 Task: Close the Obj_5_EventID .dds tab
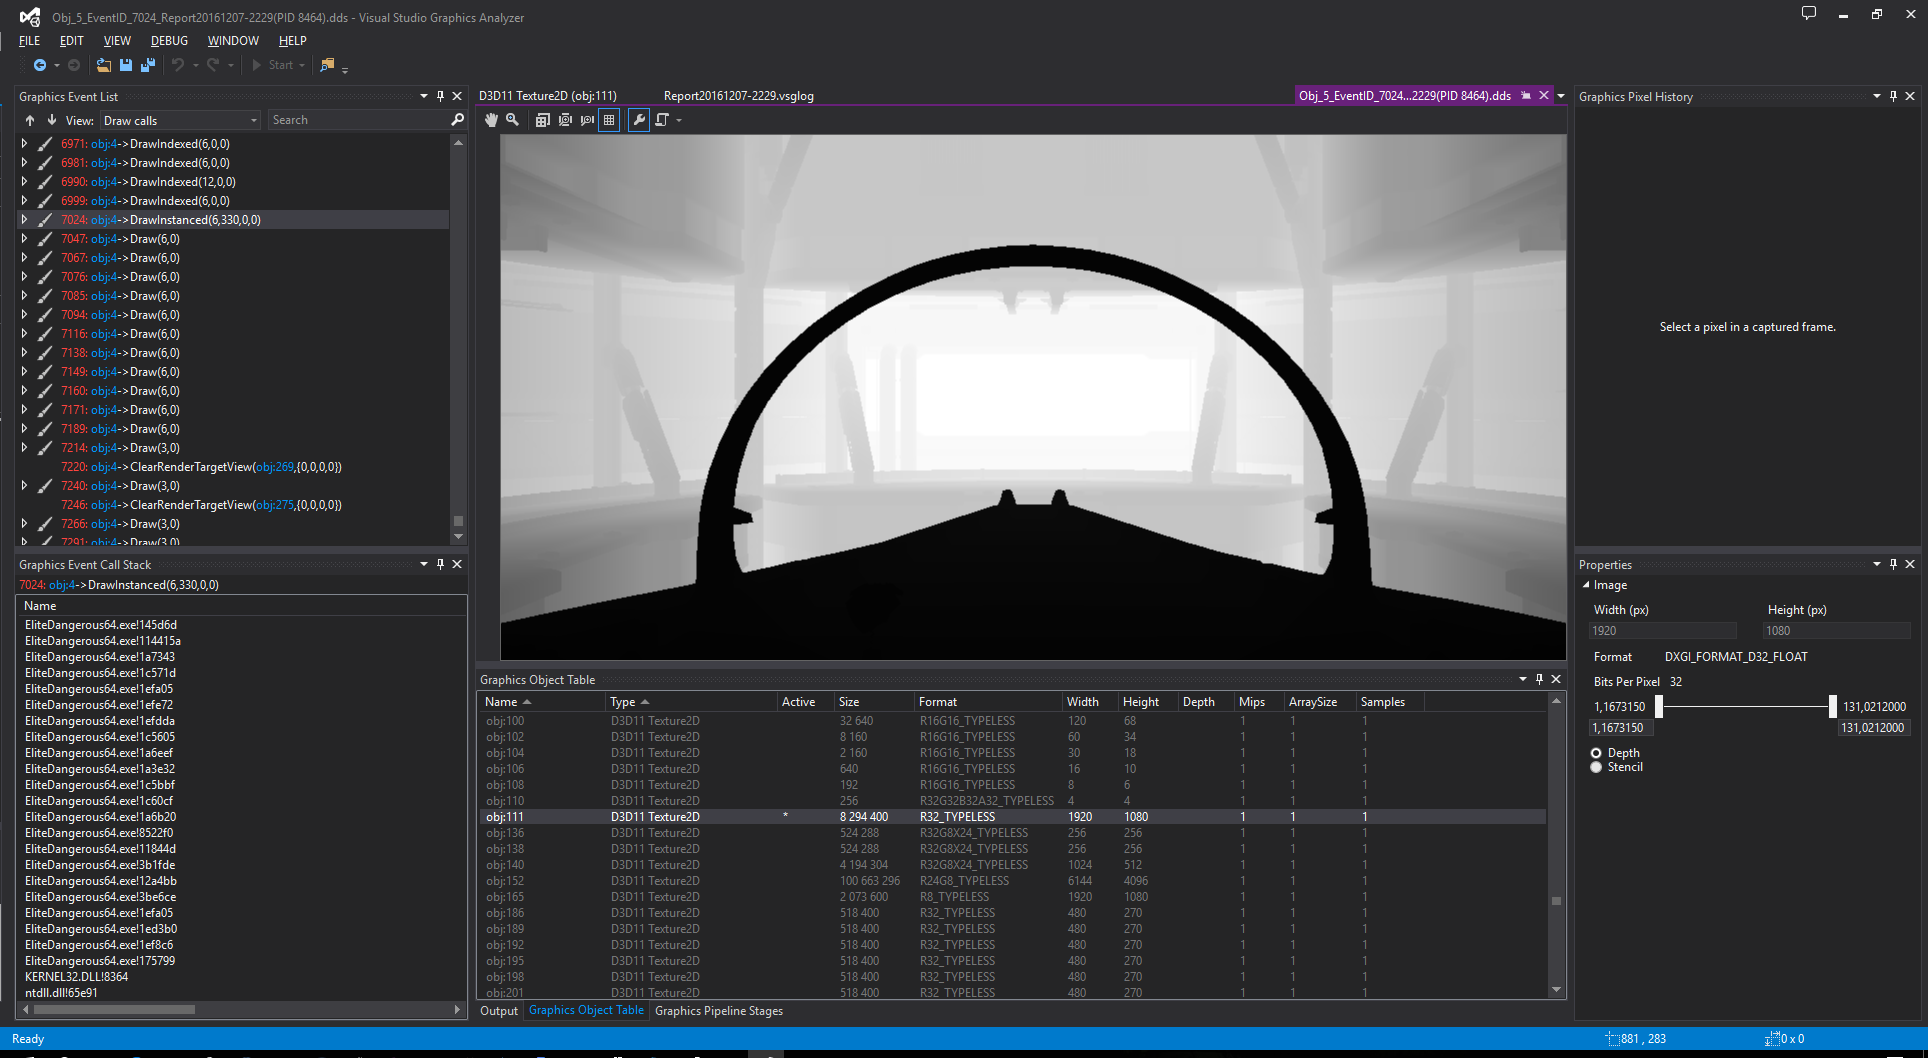coord(1544,96)
